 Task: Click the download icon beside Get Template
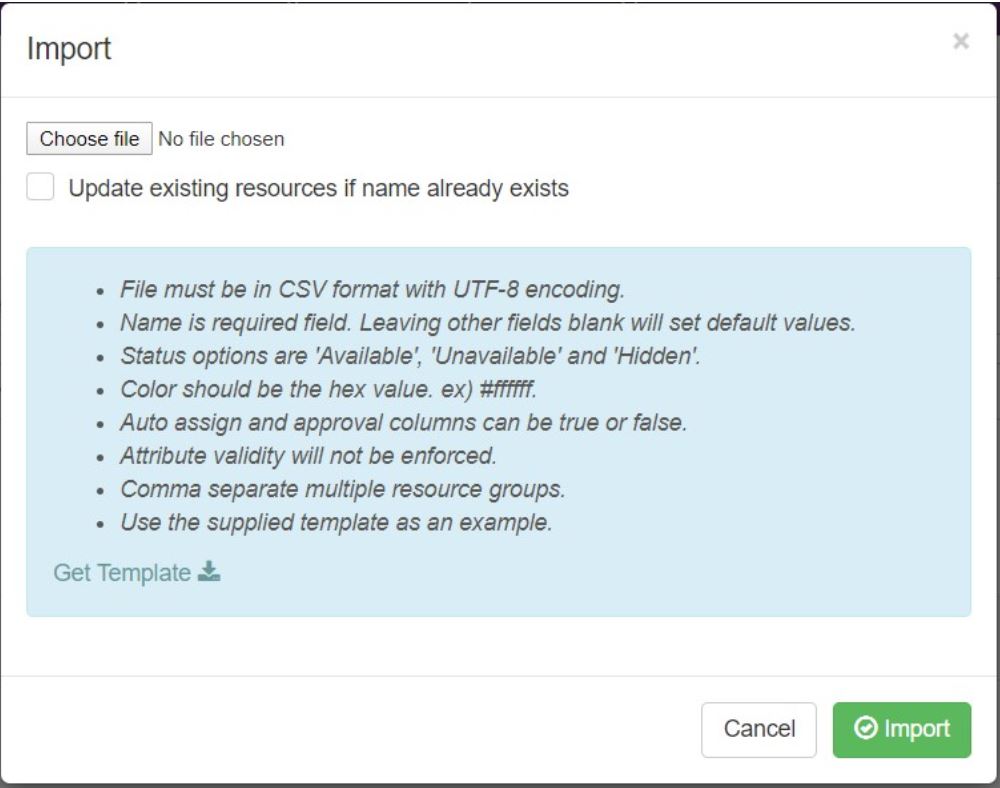(x=211, y=573)
